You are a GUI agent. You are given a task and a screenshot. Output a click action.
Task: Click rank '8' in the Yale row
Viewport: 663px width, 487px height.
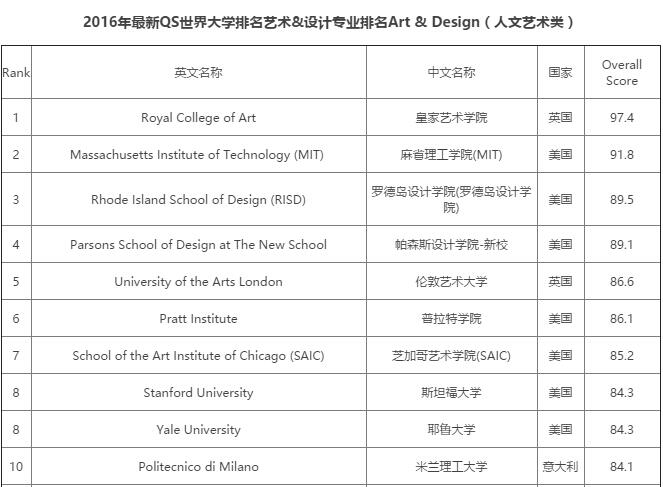point(16,430)
